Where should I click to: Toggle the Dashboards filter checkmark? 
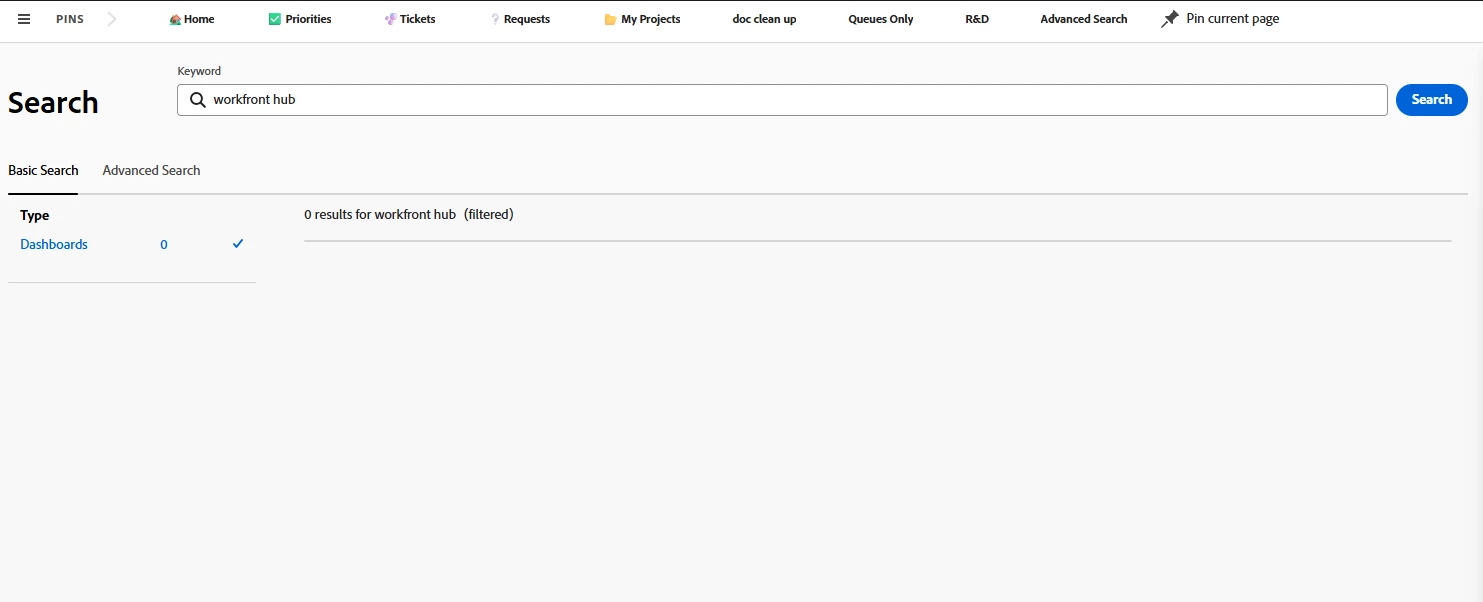(238, 244)
